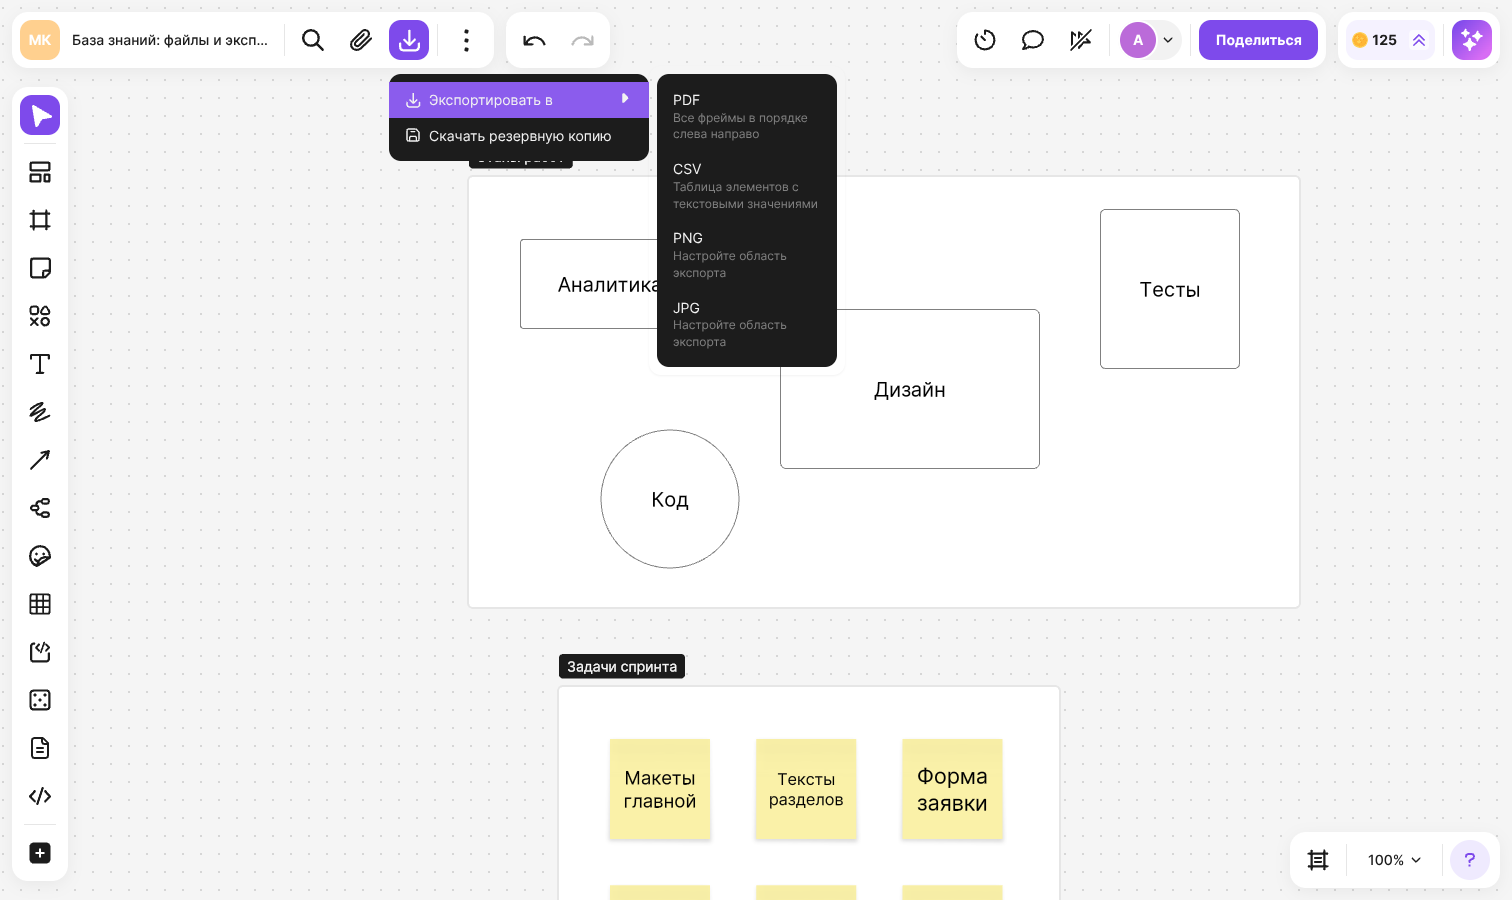Add a document from sidebar

40,748
